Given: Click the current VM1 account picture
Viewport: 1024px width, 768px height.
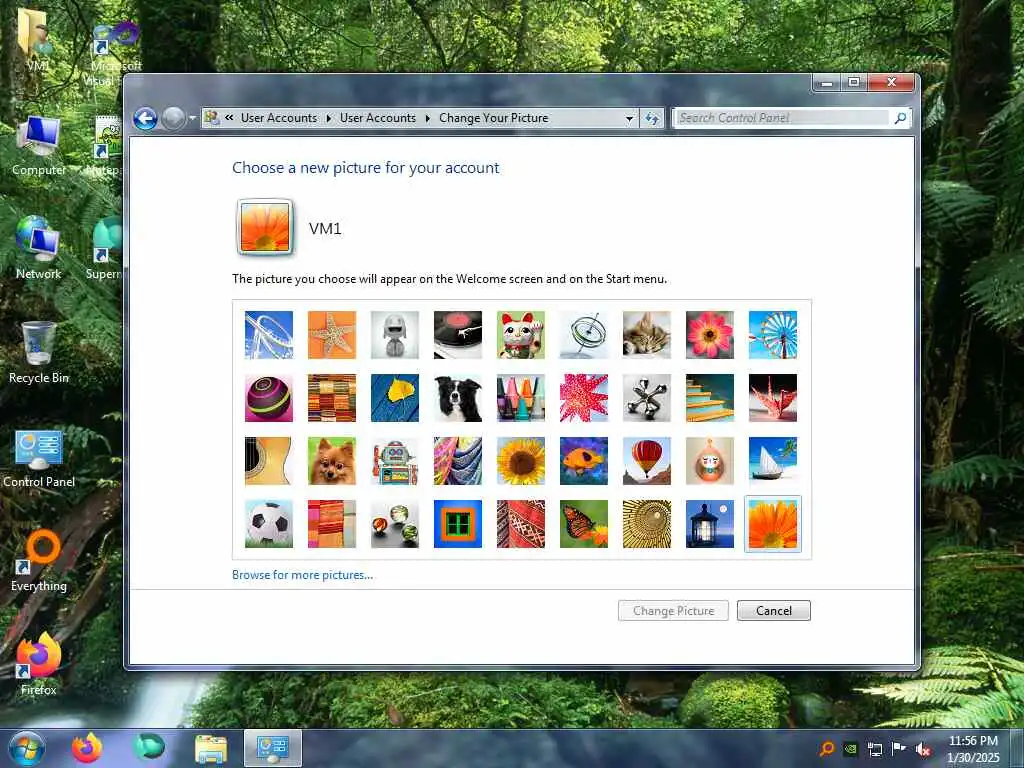Looking at the screenshot, I should (x=264, y=227).
